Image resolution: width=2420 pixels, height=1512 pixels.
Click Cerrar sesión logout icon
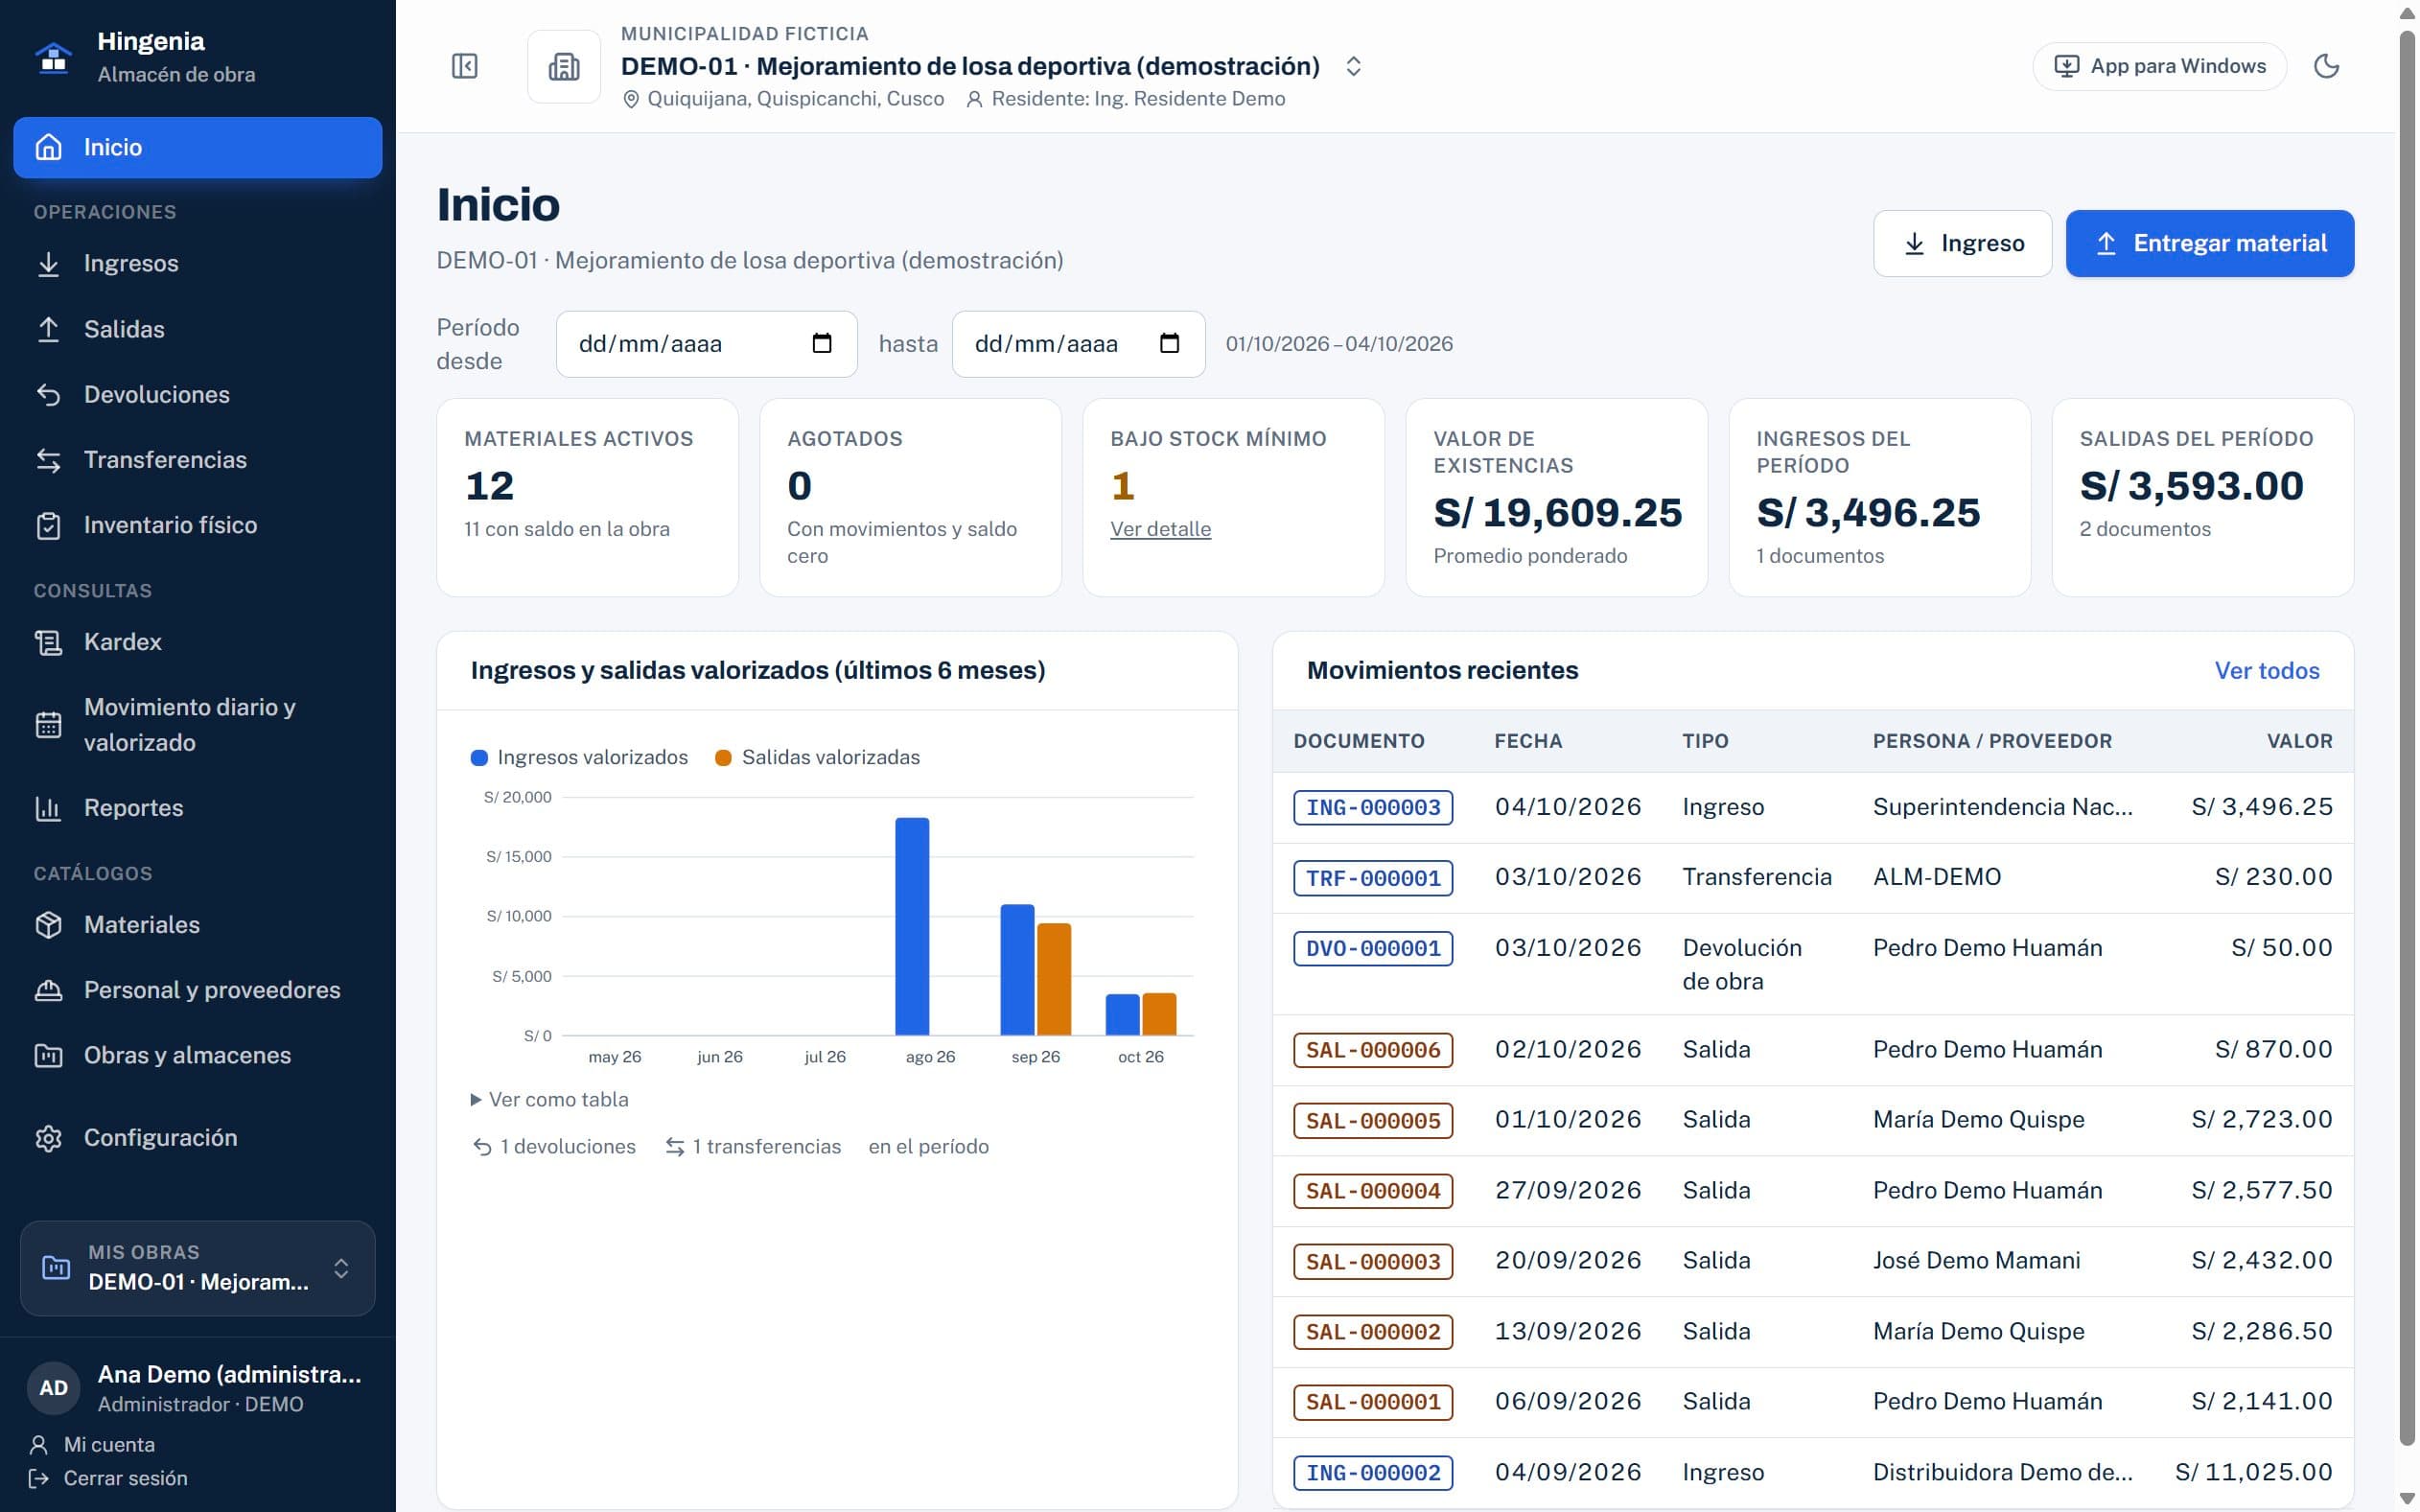coord(39,1478)
